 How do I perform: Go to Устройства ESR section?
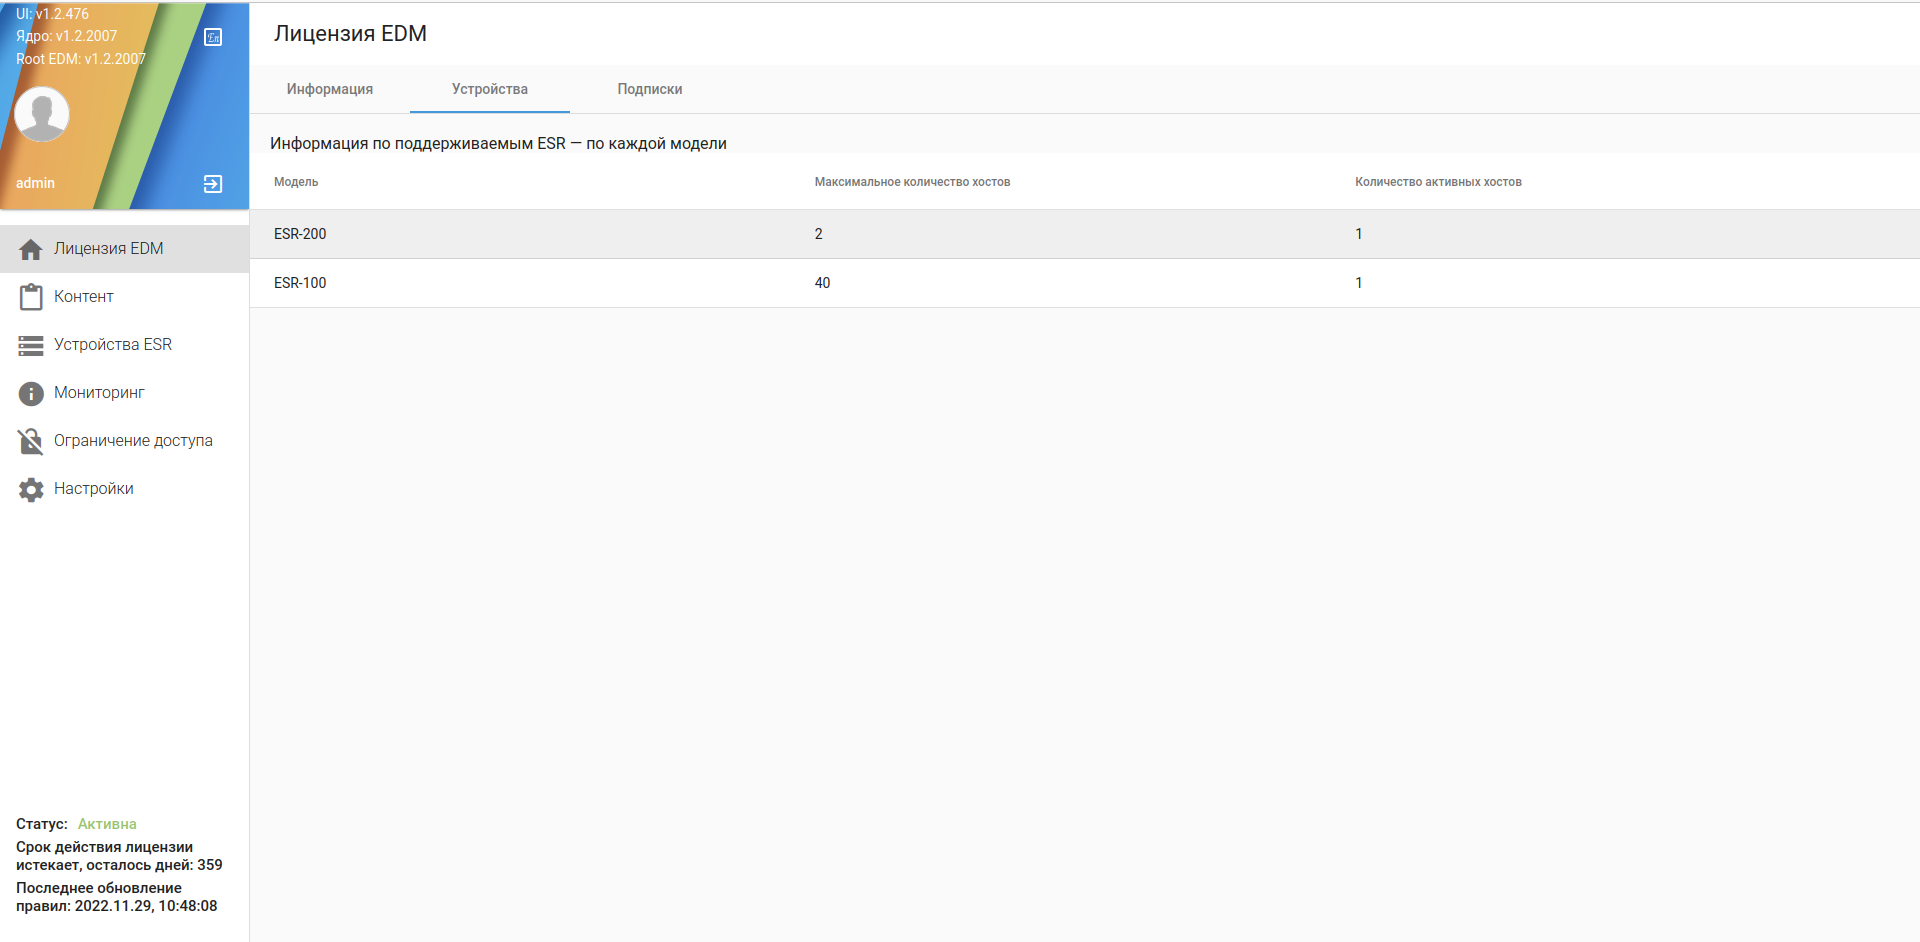[124, 345]
